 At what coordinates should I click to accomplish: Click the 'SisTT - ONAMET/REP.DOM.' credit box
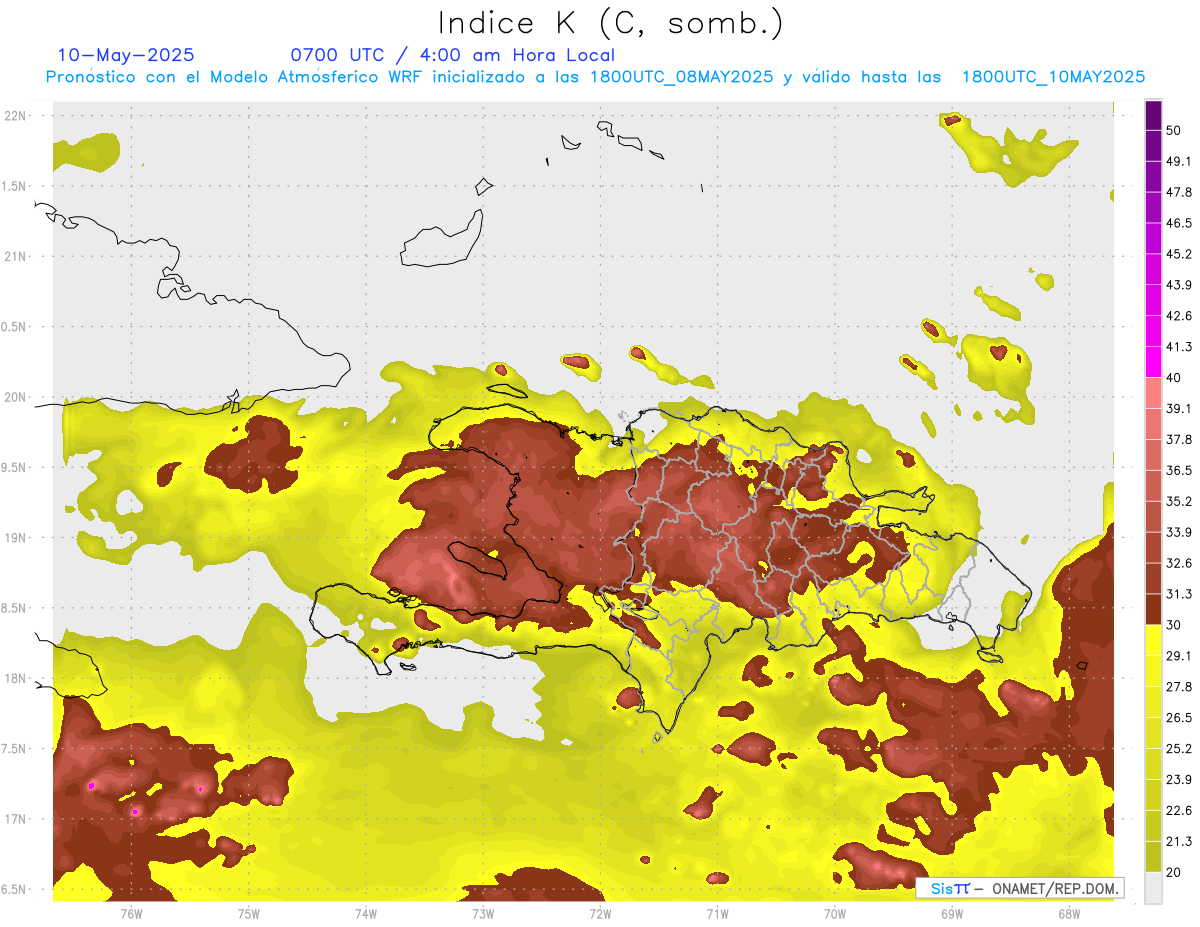(x=1019, y=888)
